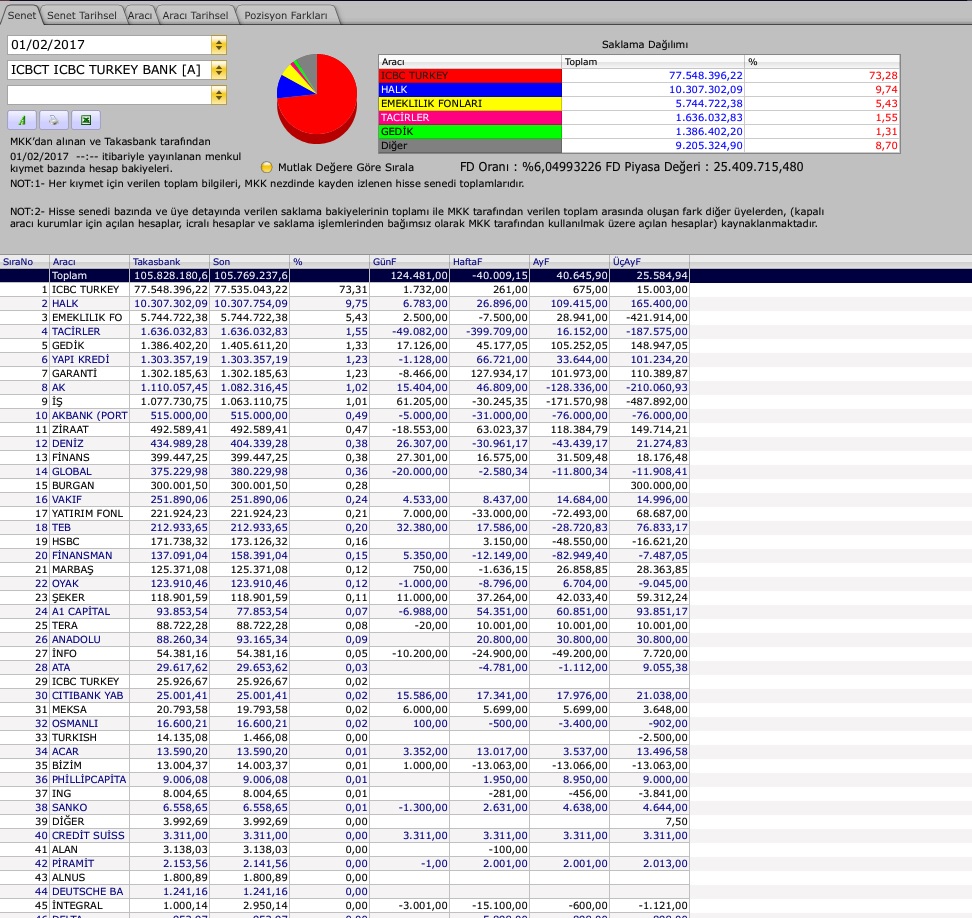The image size is (972, 918).
Task: Click the pink TACİRLER legend swatch
Action: pos(470,118)
